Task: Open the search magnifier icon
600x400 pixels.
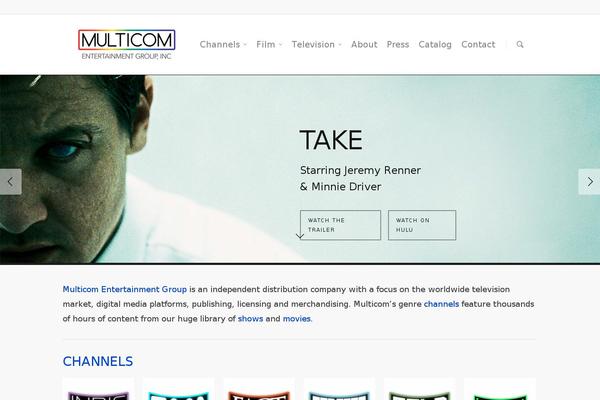Action: pos(520,44)
